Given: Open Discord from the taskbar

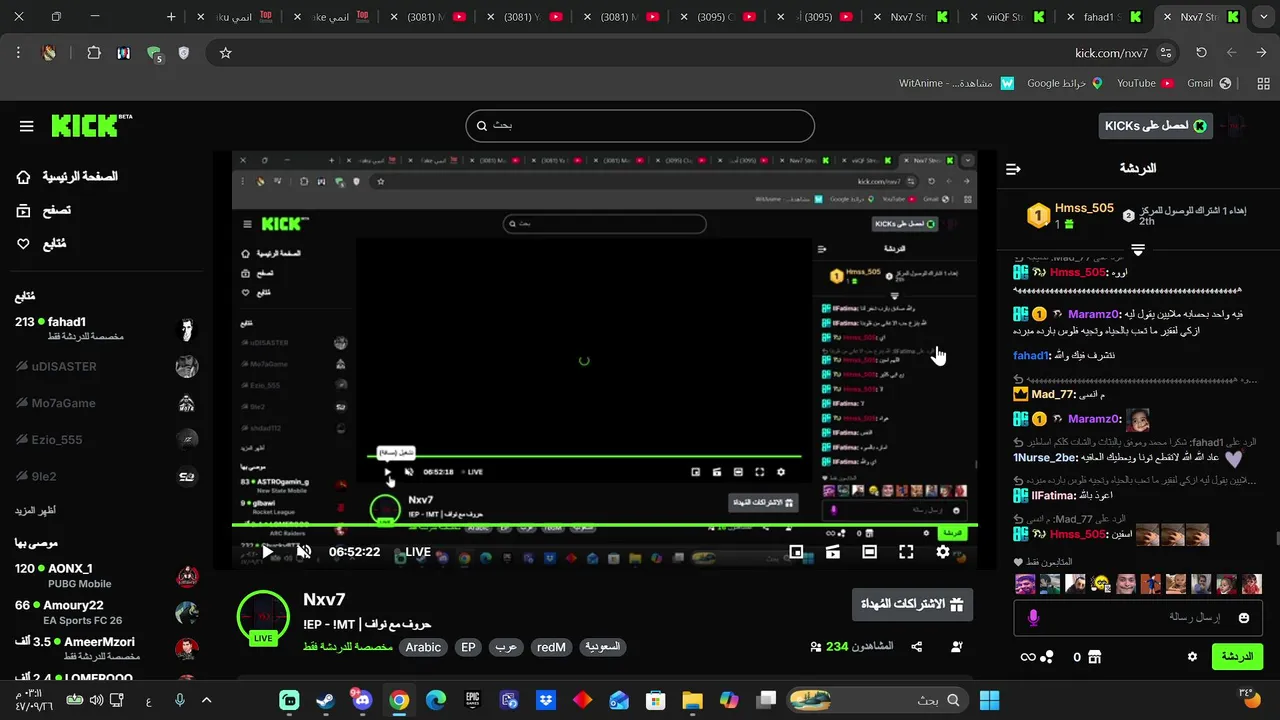Looking at the screenshot, I should coord(361,700).
